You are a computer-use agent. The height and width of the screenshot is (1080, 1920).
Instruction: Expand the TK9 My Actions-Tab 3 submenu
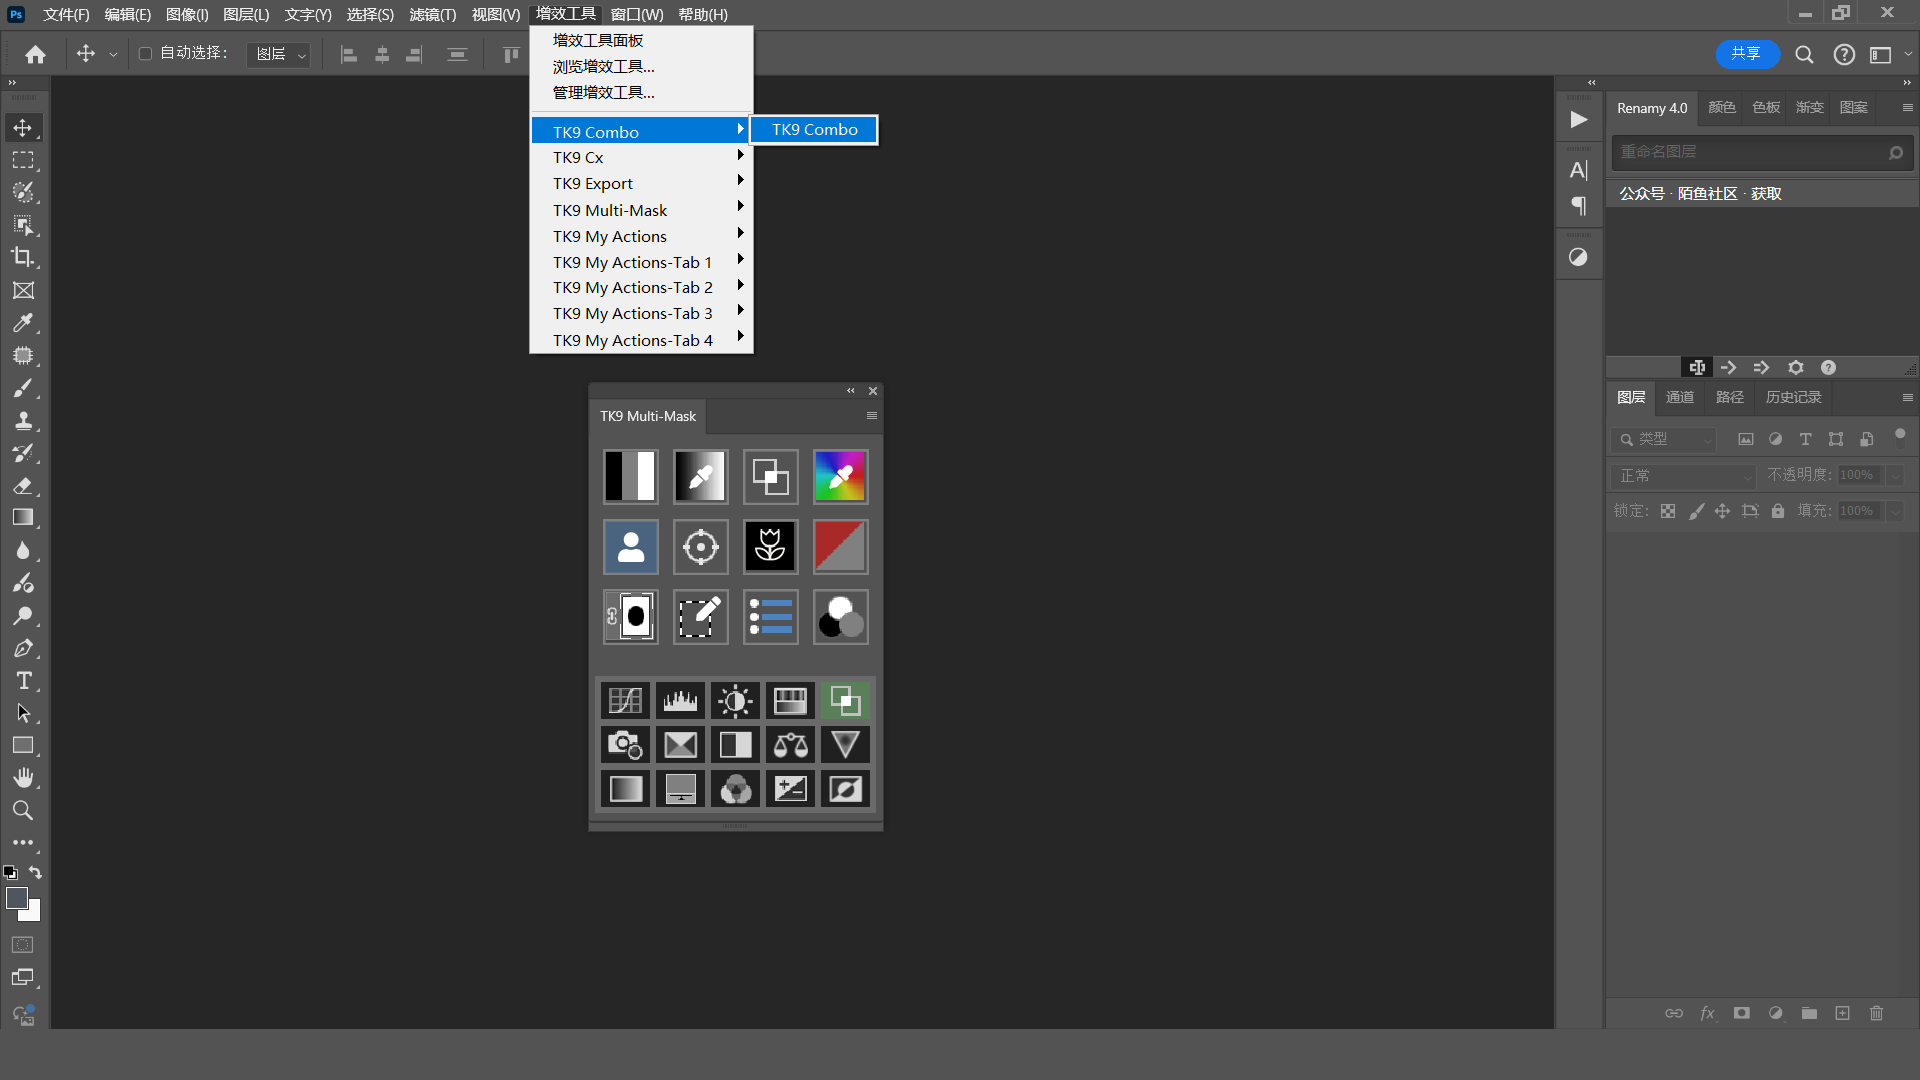642,313
